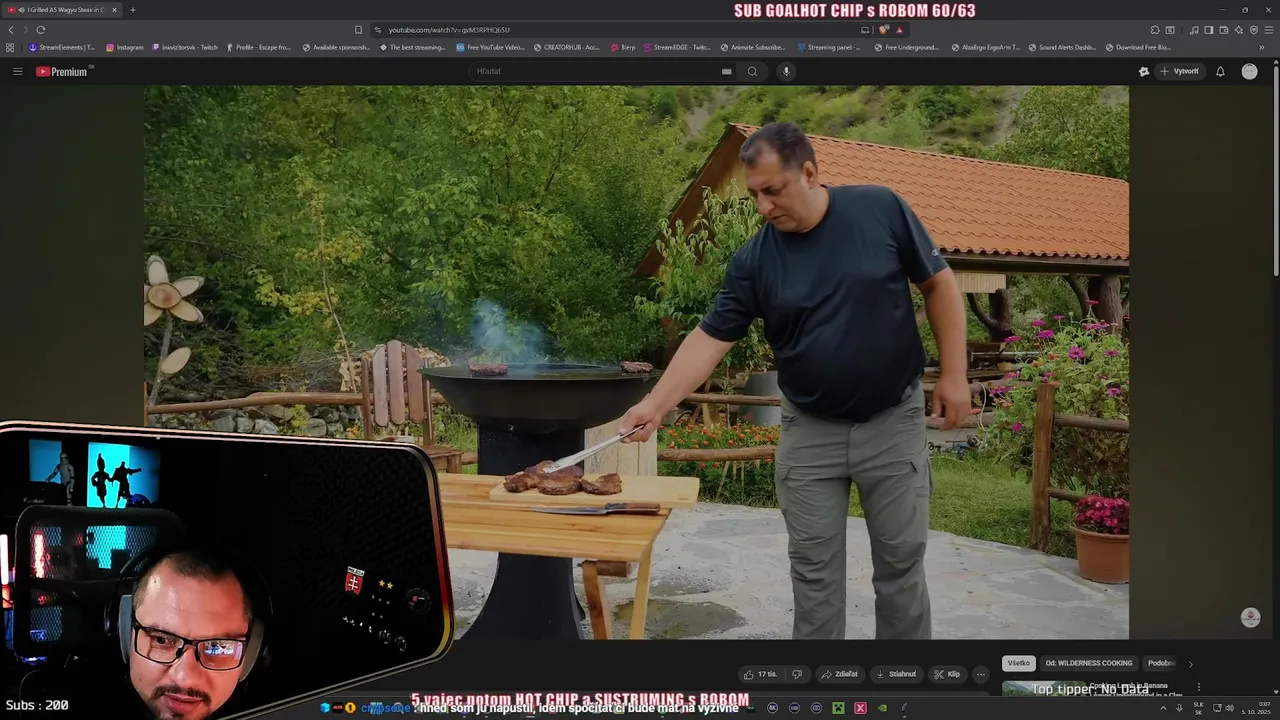The width and height of the screenshot is (1280, 720).
Task: Open Brave Shields lion icon
Action: pyautogui.click(x=884, y=30)
